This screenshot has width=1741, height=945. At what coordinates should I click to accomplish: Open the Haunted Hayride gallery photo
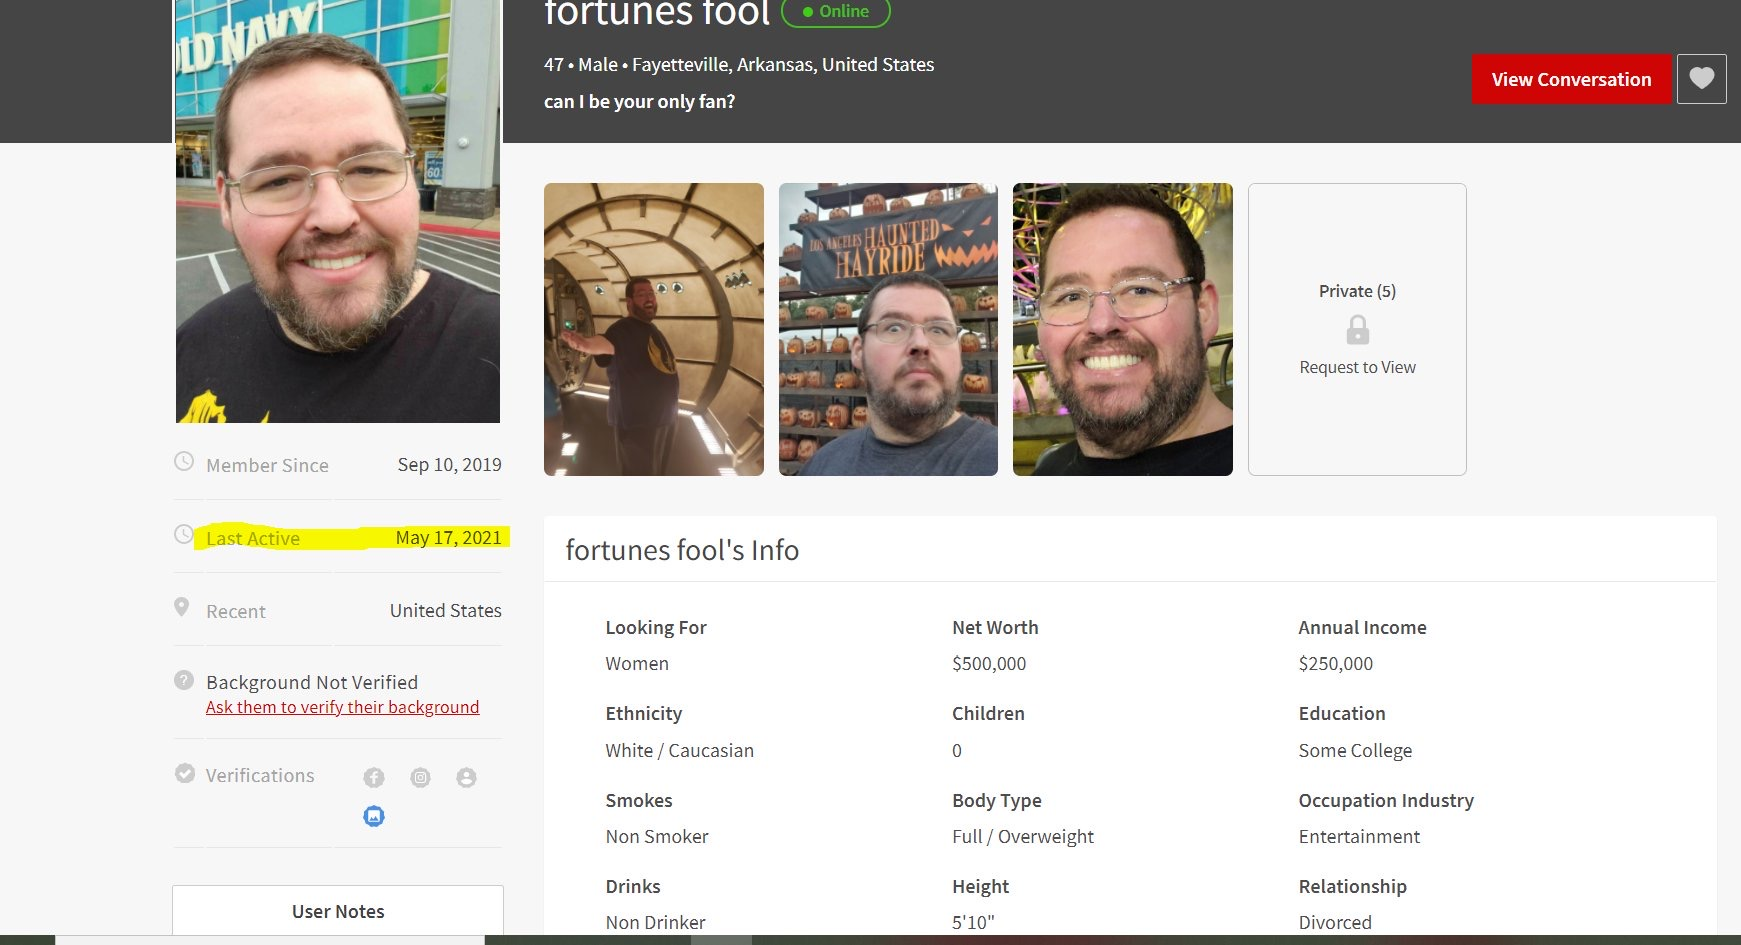point(888,329)
